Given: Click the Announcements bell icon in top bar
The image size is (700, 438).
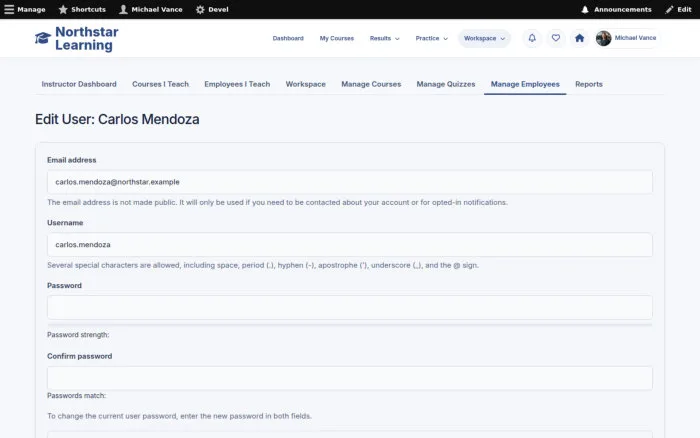Looking at the screenshot, I should pos(585,9).
